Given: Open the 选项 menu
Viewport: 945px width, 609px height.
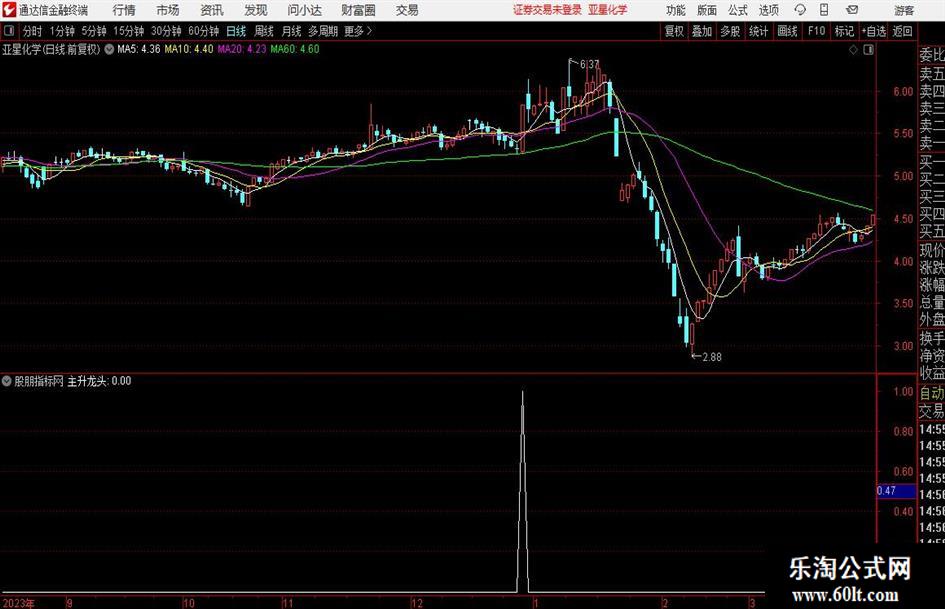Looking at the screenshot, I should point(768,10).
